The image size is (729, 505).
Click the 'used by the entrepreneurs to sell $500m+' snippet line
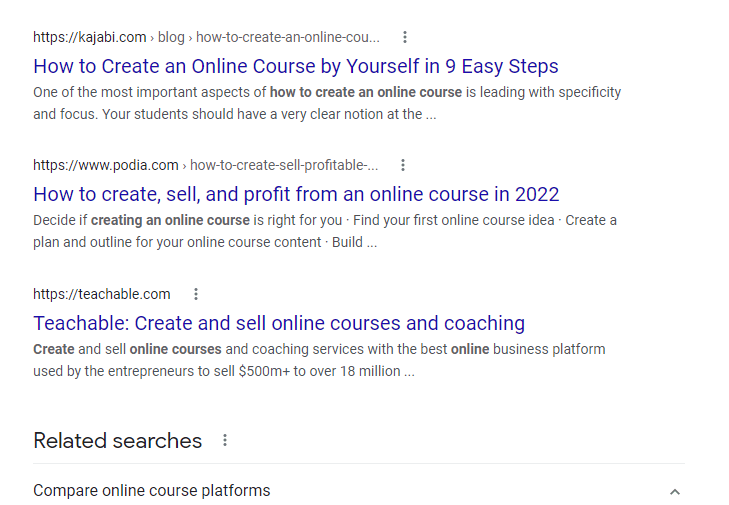tap(224, 371)
